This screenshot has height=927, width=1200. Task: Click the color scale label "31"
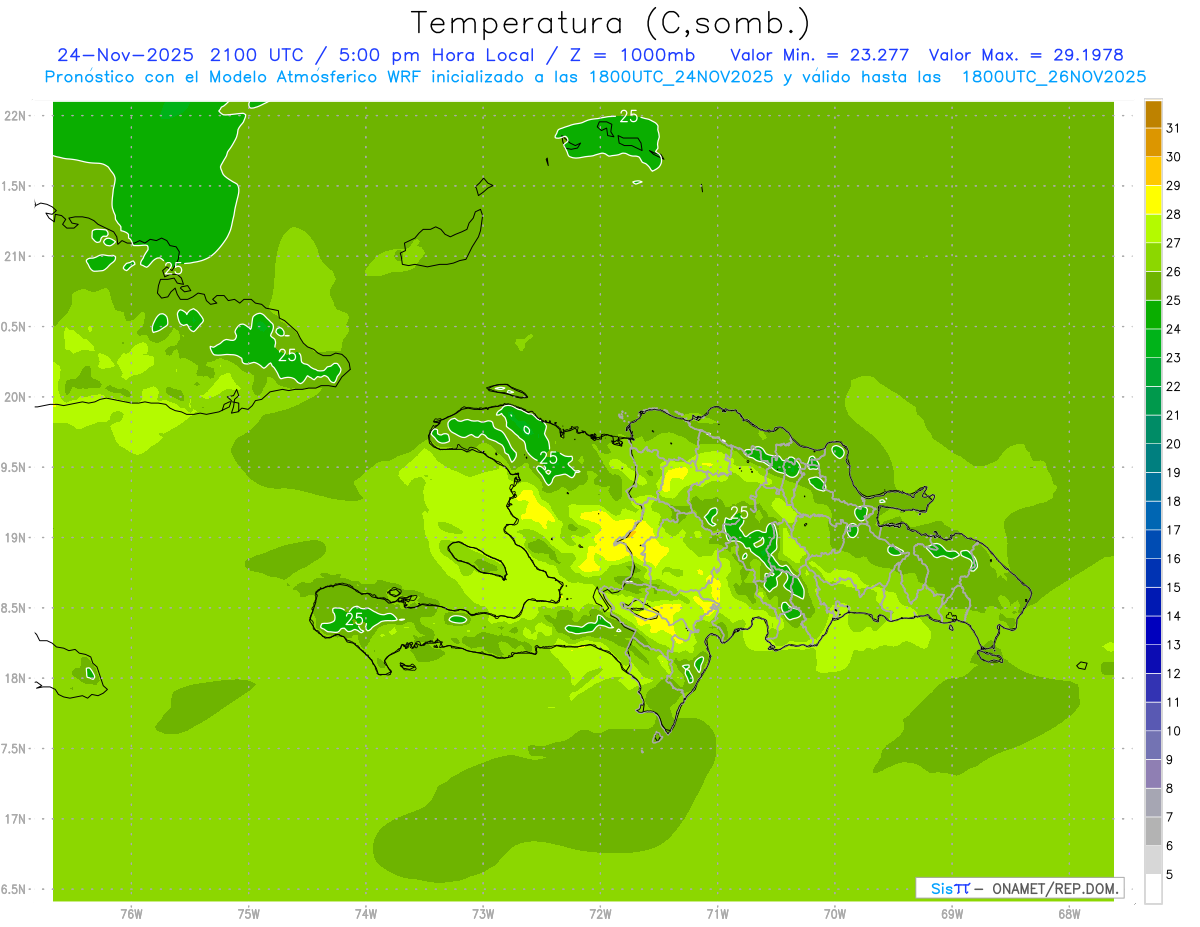[x=1174, y=128]
